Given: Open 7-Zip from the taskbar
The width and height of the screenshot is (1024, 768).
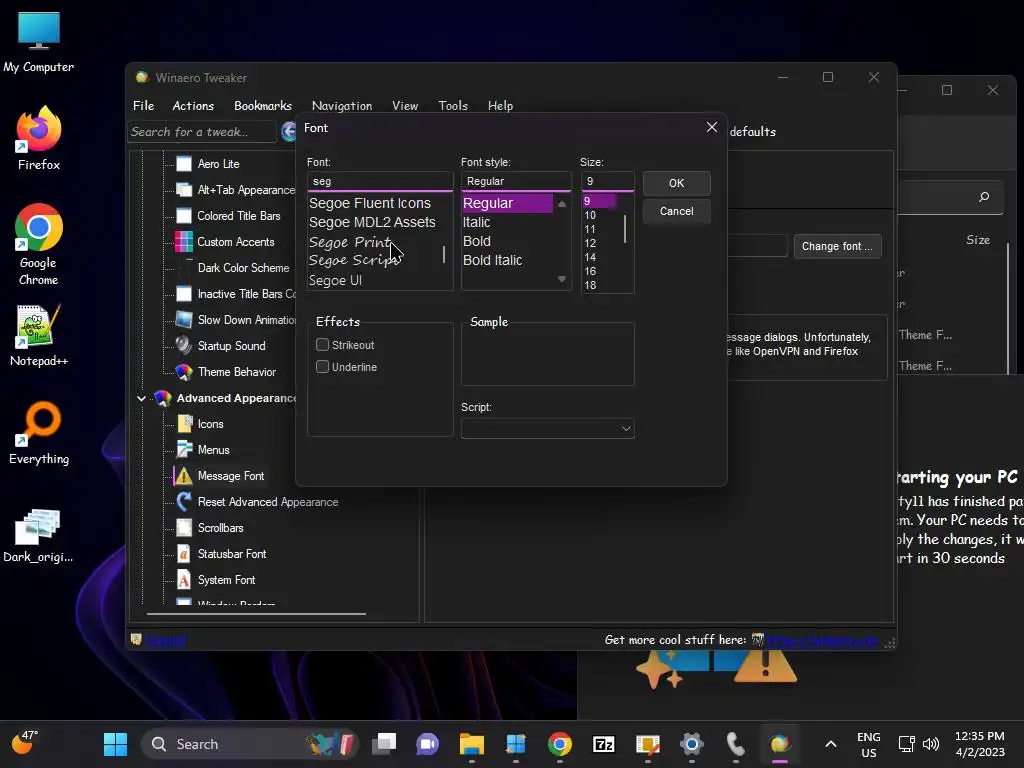Looking at the screenshot, I should pyautogui.click(x=603, y=744).
